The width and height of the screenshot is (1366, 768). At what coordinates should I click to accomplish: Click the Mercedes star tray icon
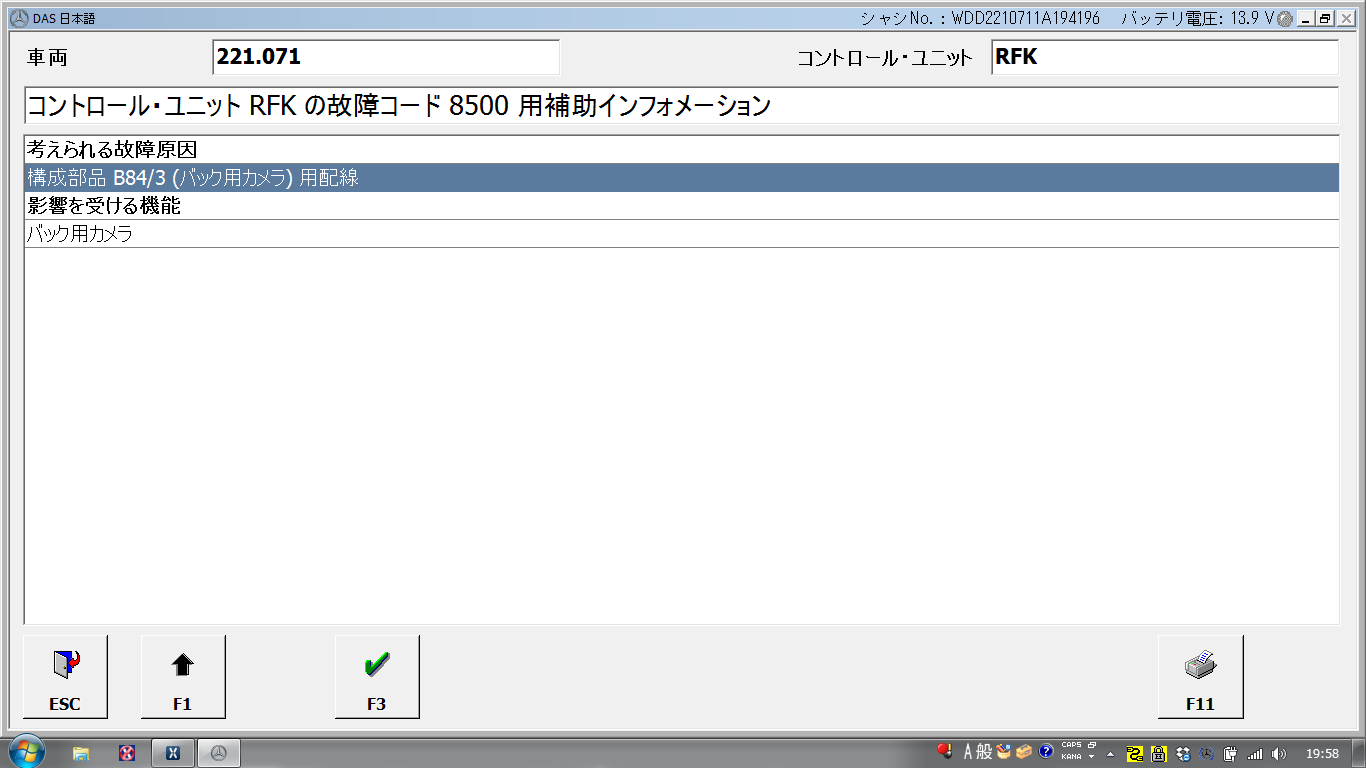pos(1207,753)
